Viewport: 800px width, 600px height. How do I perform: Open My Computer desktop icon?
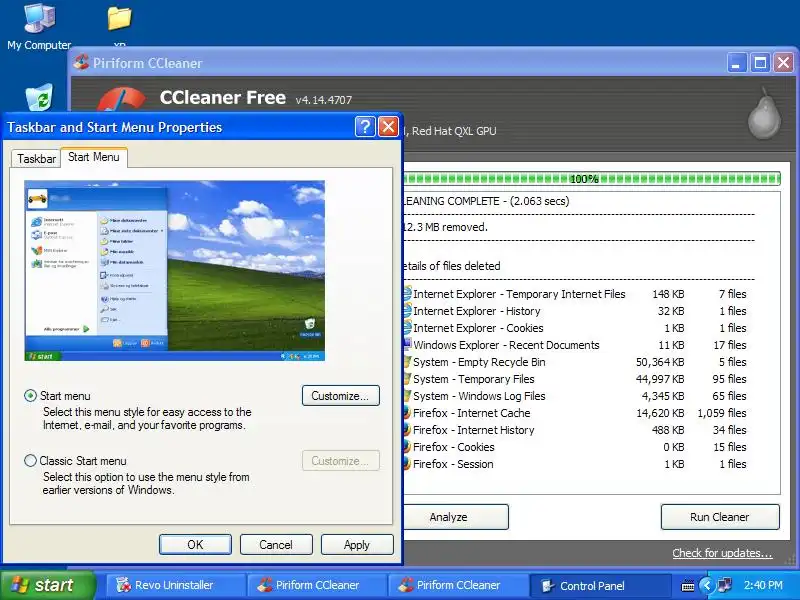(x=39, y=27)
